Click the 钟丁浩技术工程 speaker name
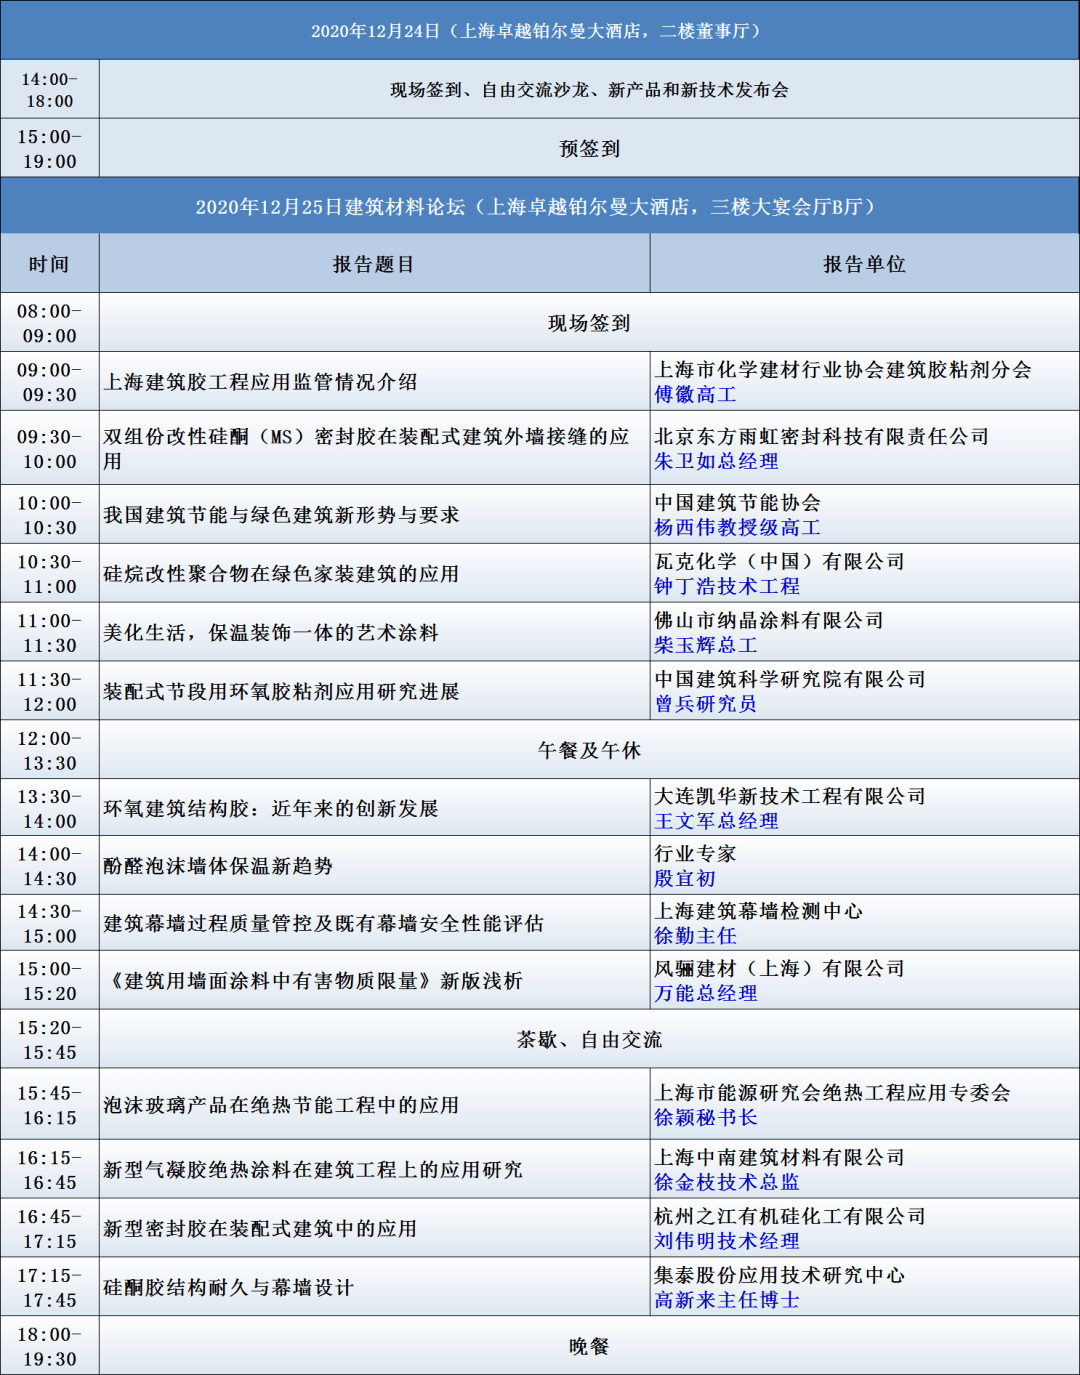Image resolution: width=1080 pixels, height=1375 pixels. (x=727, y=587)
